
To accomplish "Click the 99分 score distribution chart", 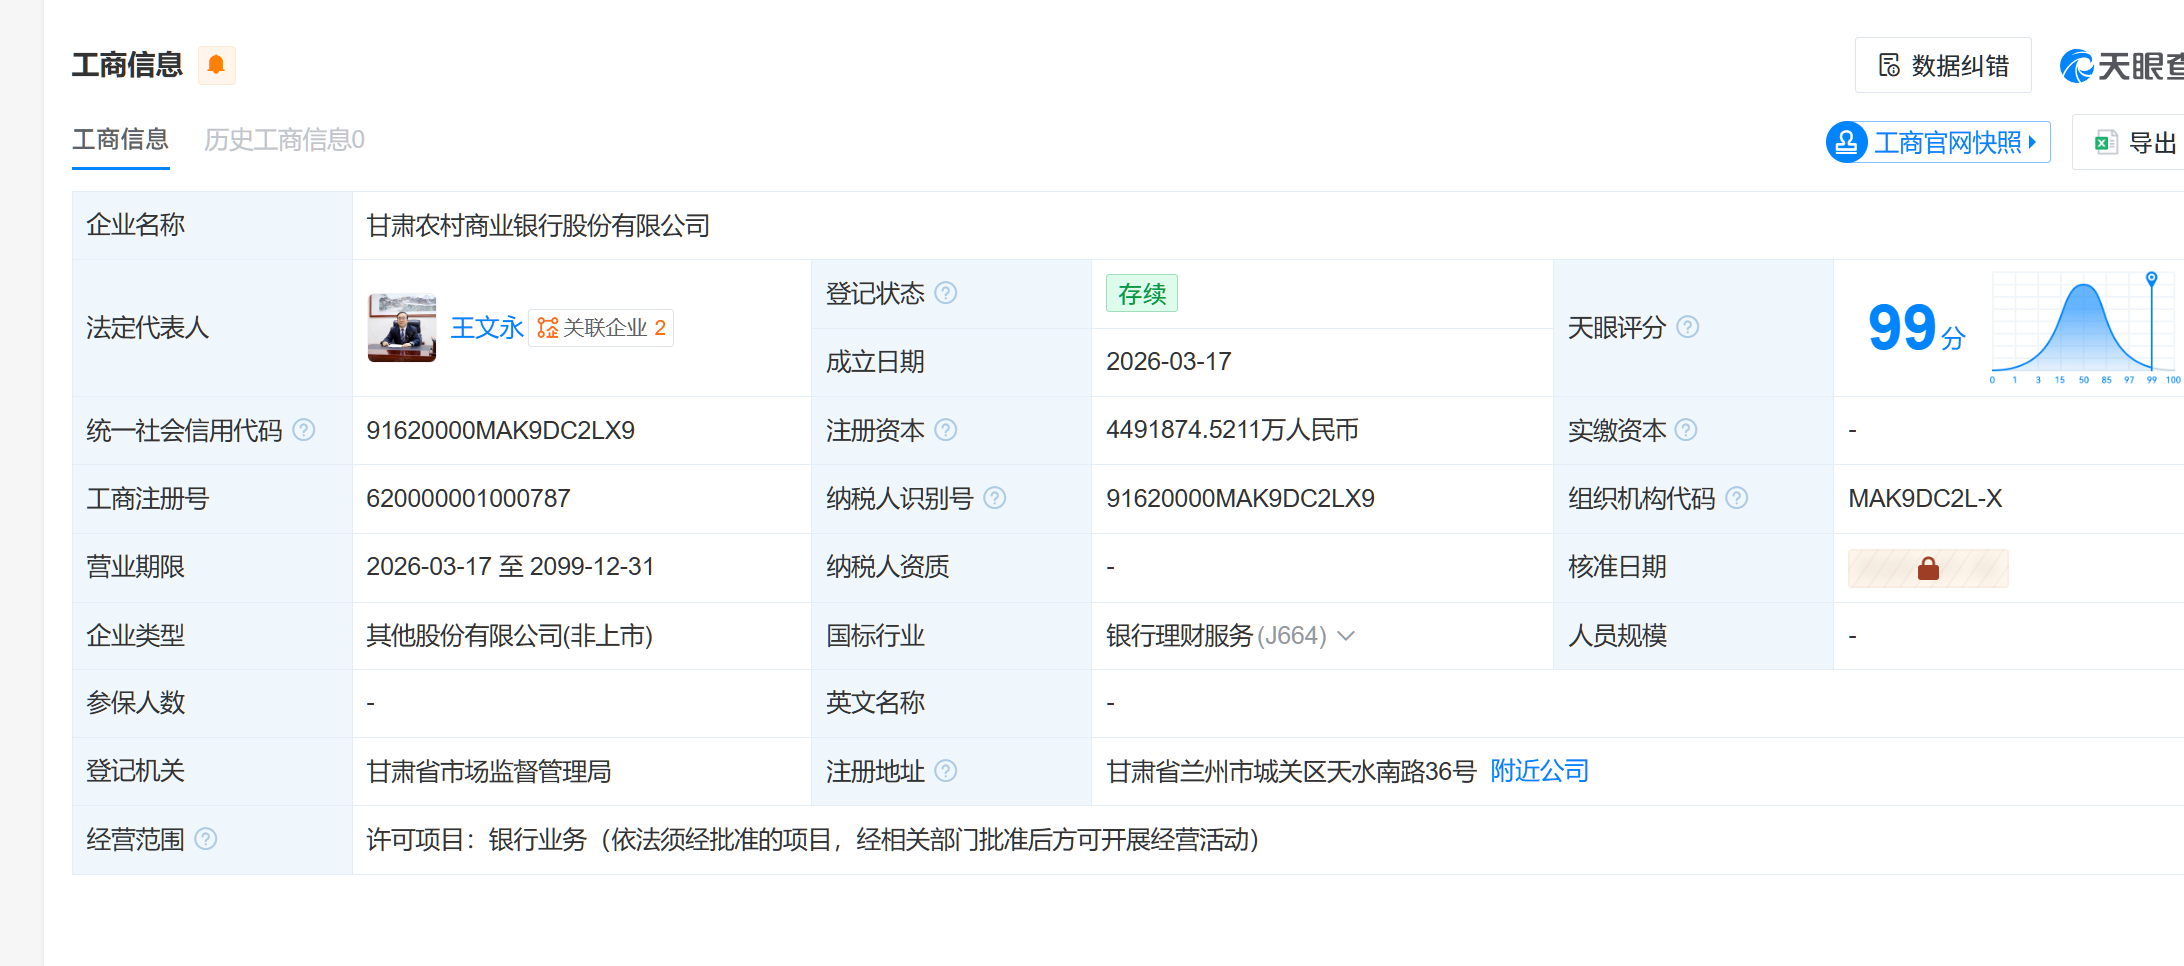I will pos(2086,328).
